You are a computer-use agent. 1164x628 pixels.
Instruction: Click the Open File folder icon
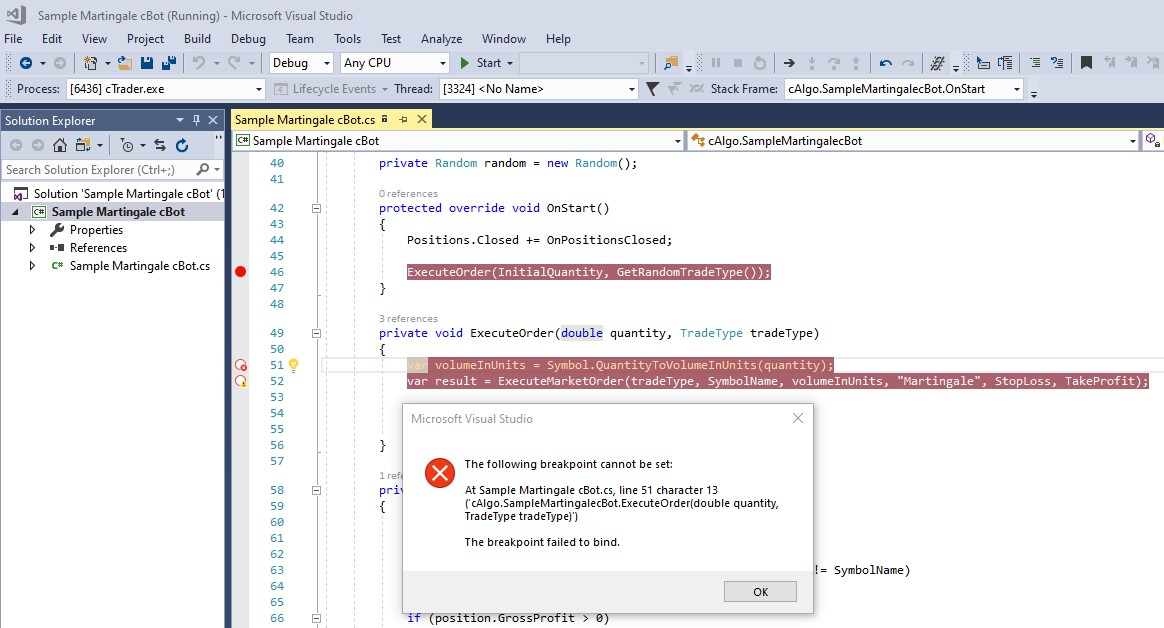pyautogui.click(x=125, y=63)
